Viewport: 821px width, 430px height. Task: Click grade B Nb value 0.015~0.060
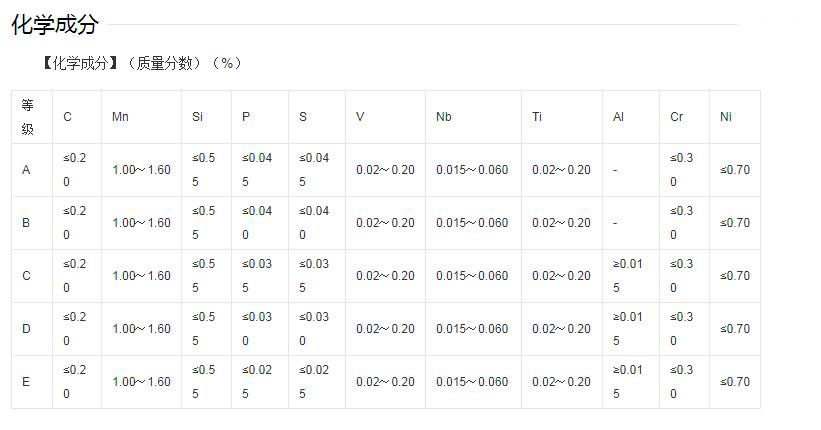(472, 223)
